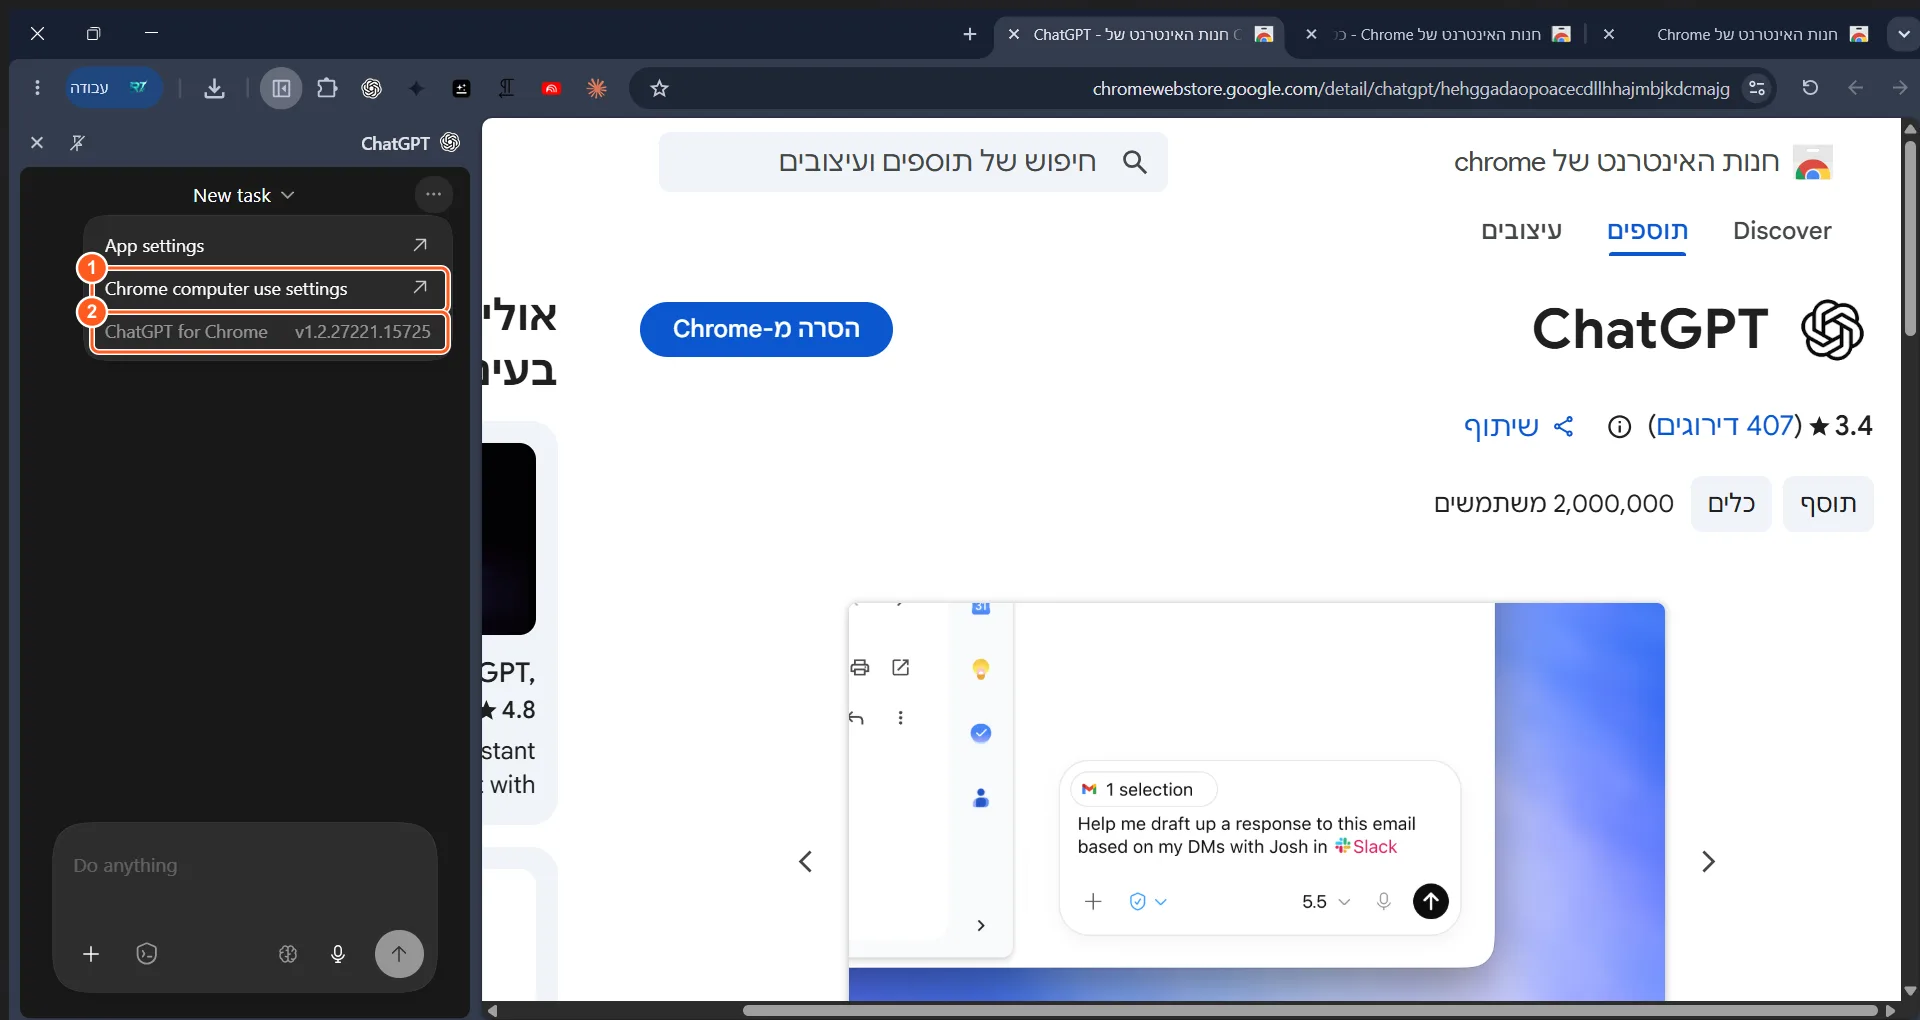
Task: Click the Downloads icon in Chrome toolbar
Action: pyautogui.click(x=214, y=88)
